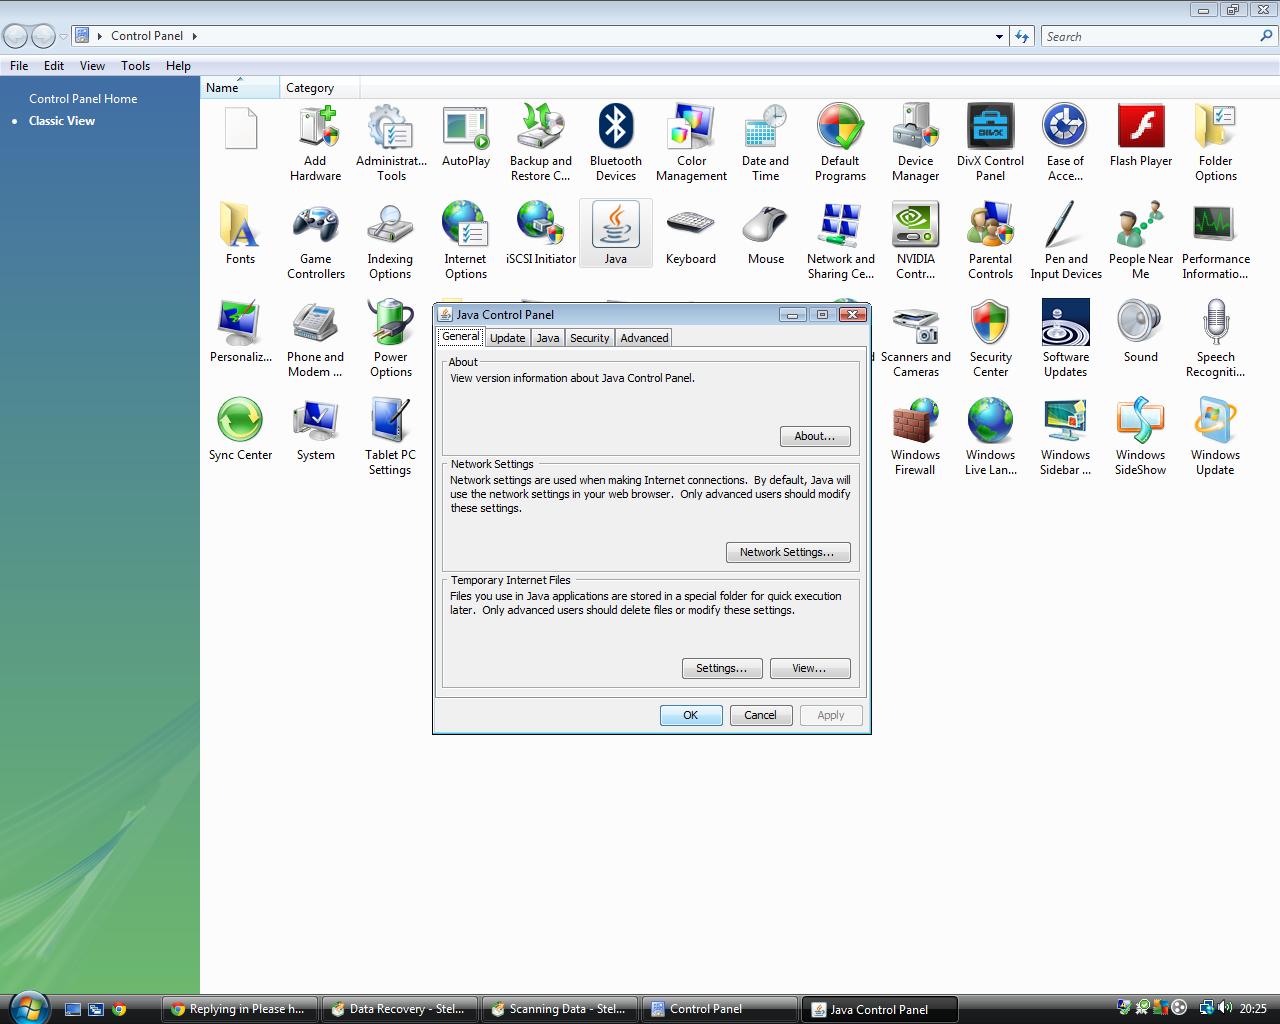Sort by the Name column header
1280x1024 pixels.
click(x=240, y=88)
